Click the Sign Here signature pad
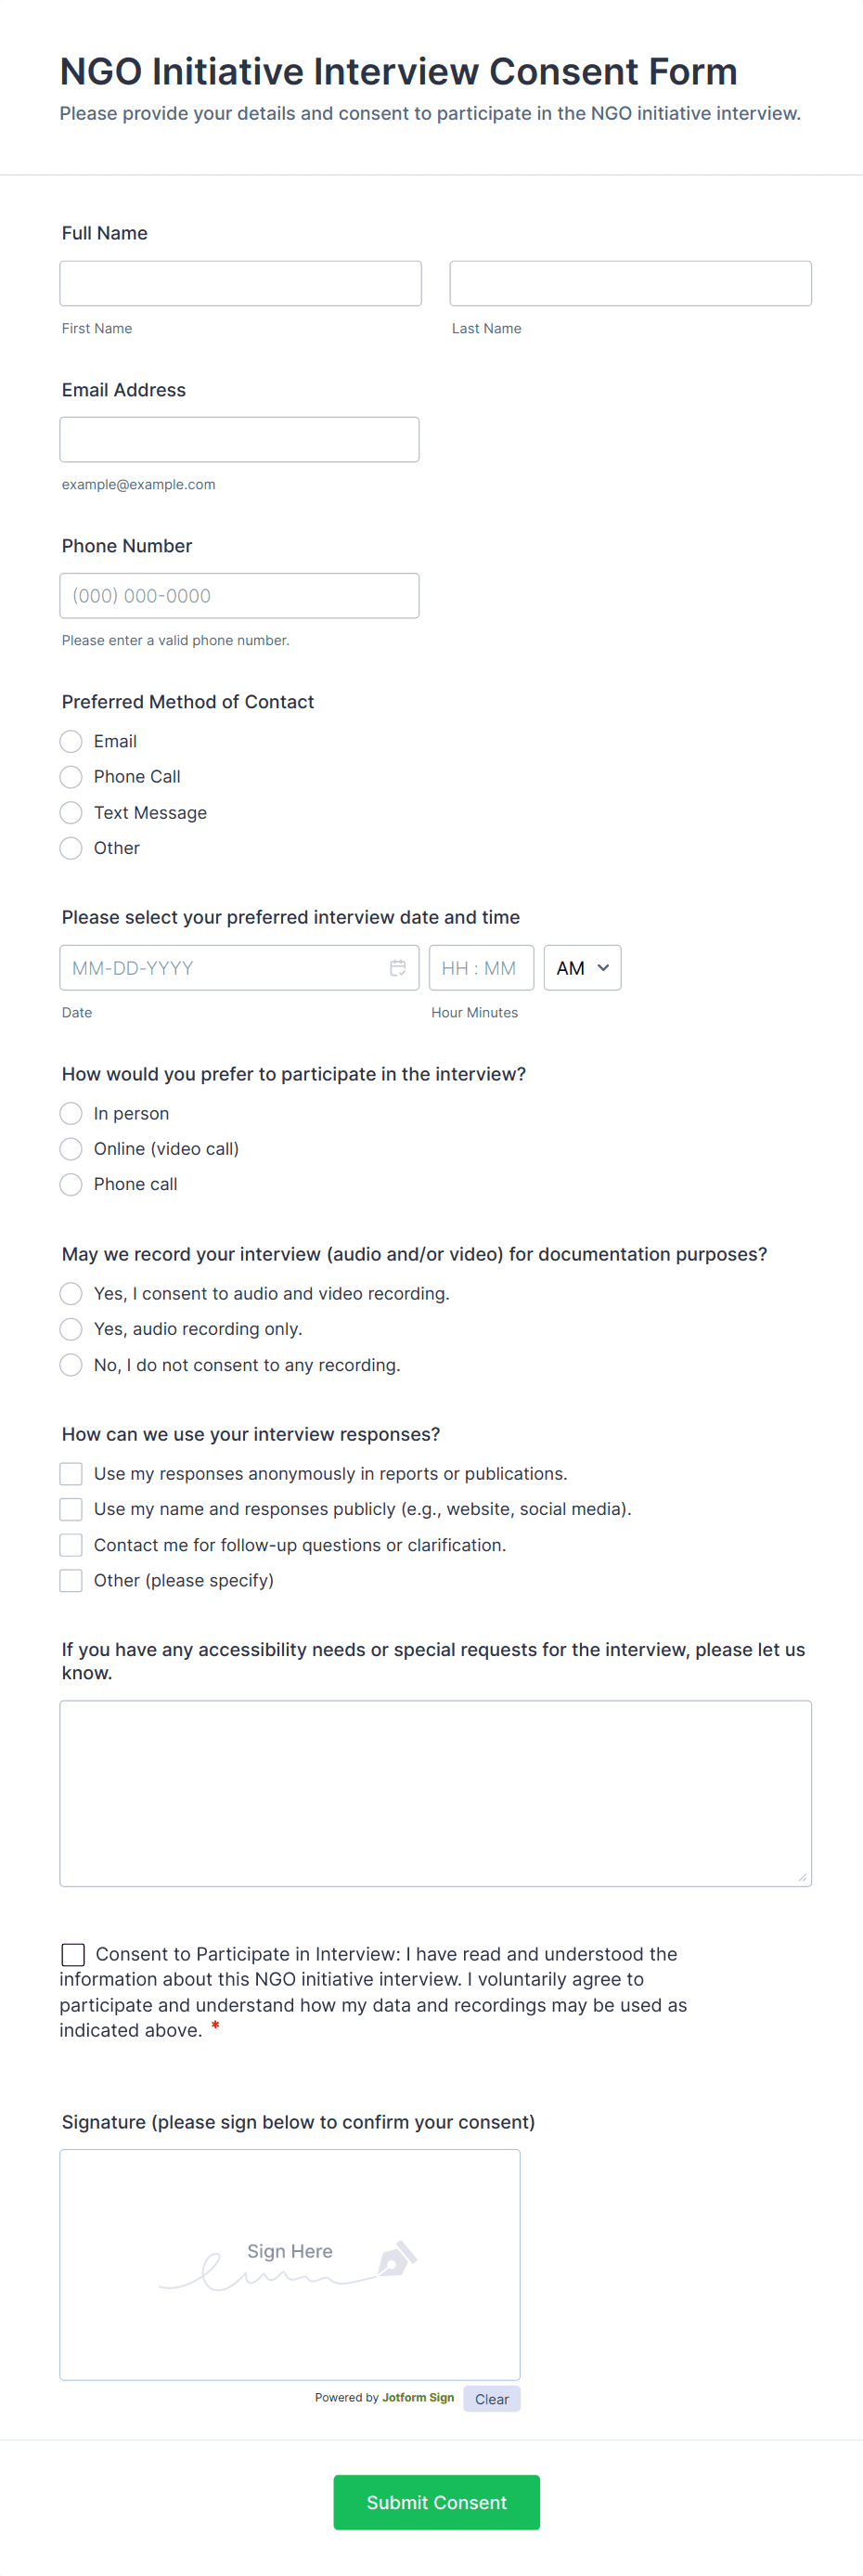 point(289,2264)
